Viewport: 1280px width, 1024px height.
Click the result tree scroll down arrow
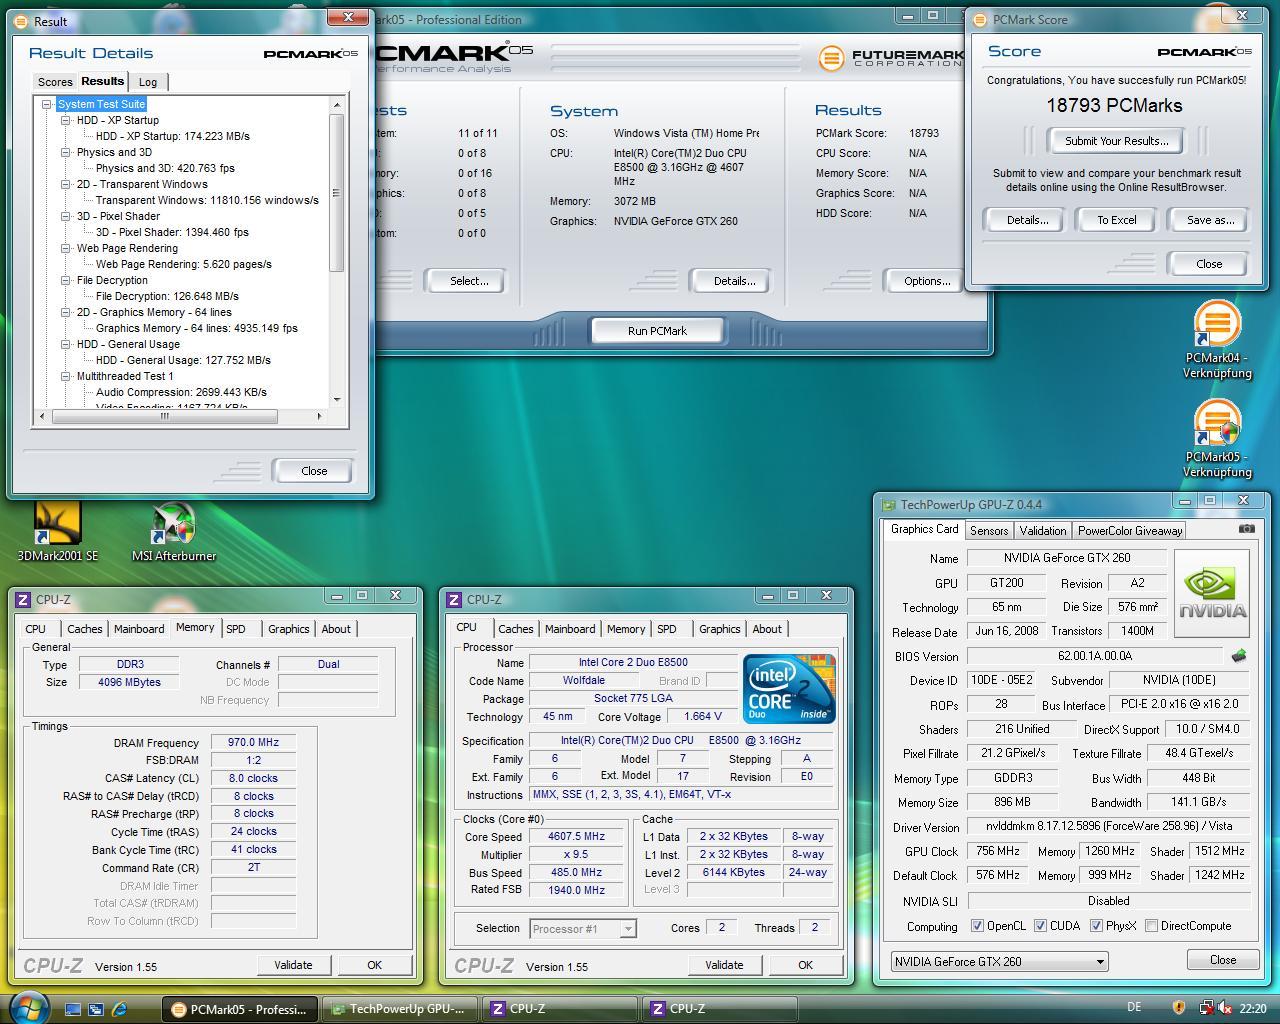(336, 400)
